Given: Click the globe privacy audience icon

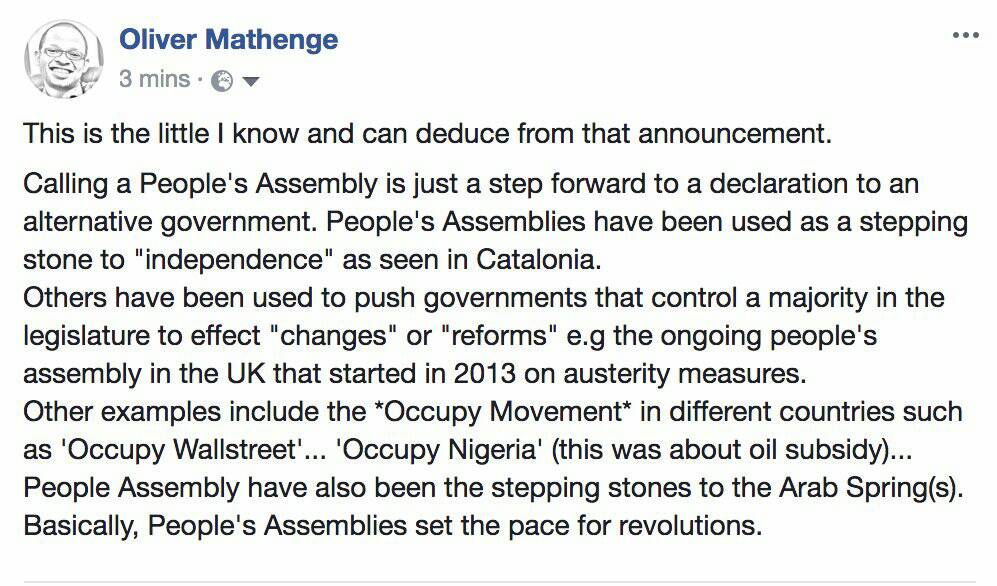Looking at the screenshot, I should click(x=223, y=82).
